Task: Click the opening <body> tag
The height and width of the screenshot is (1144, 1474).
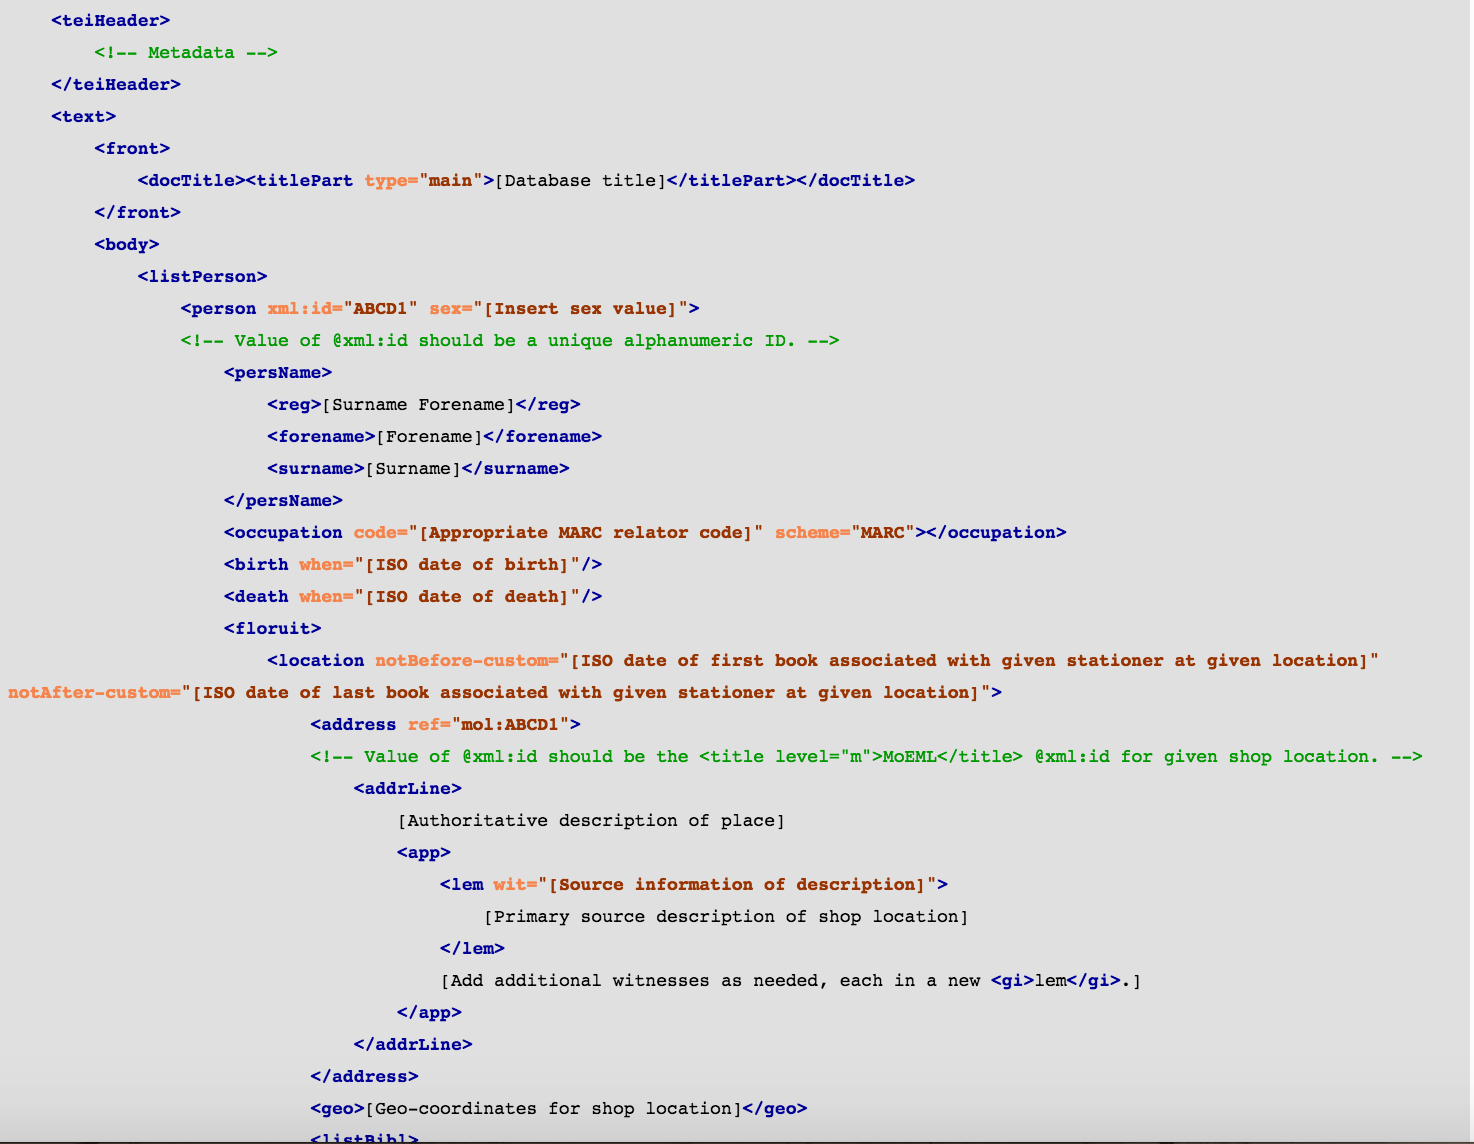Action: tap(127, 244)
